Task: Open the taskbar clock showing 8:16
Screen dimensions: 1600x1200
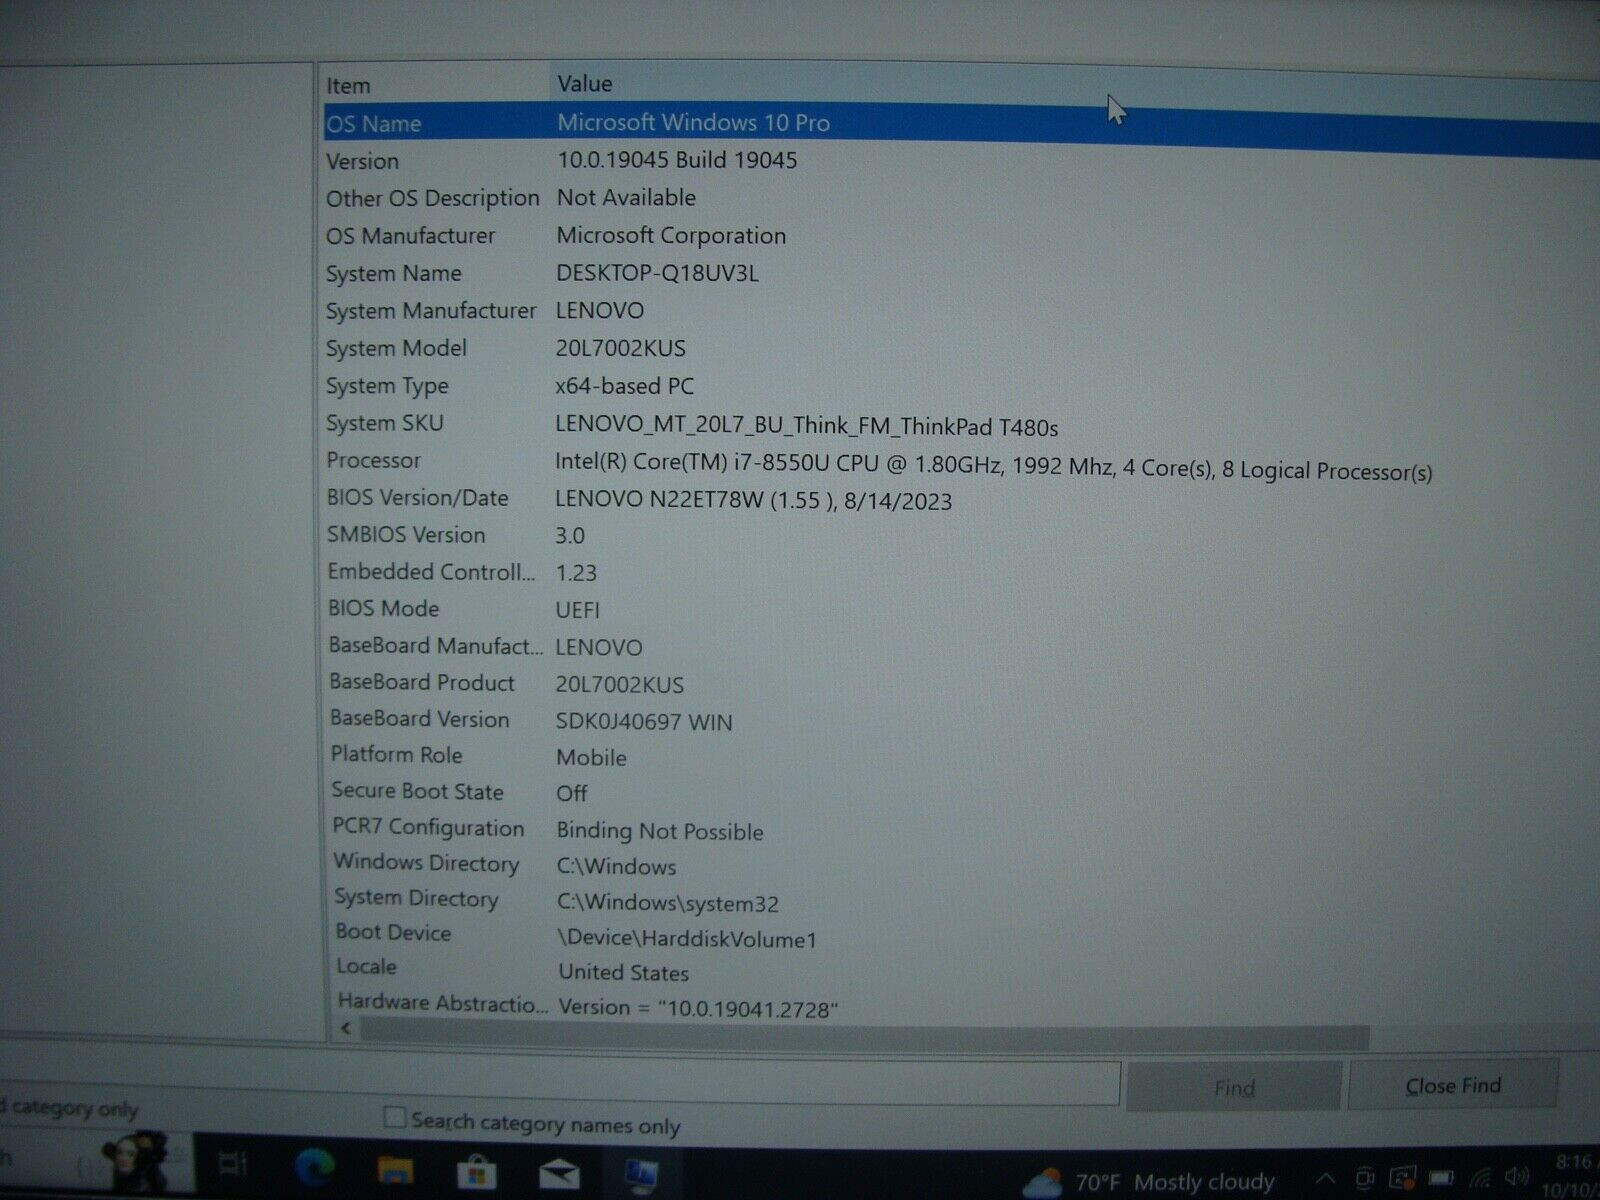Action: 1572,1176
